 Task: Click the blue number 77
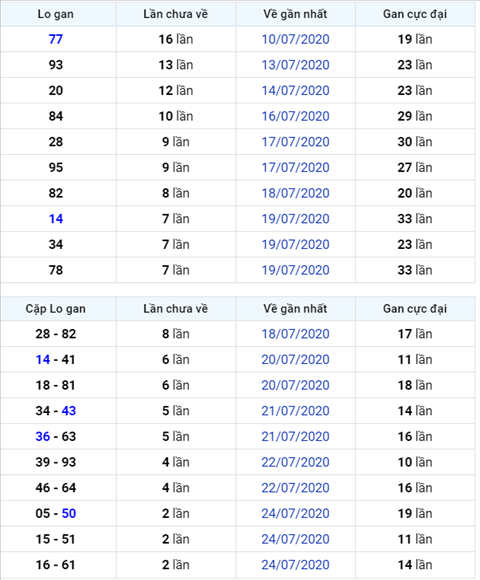[55, 39]
